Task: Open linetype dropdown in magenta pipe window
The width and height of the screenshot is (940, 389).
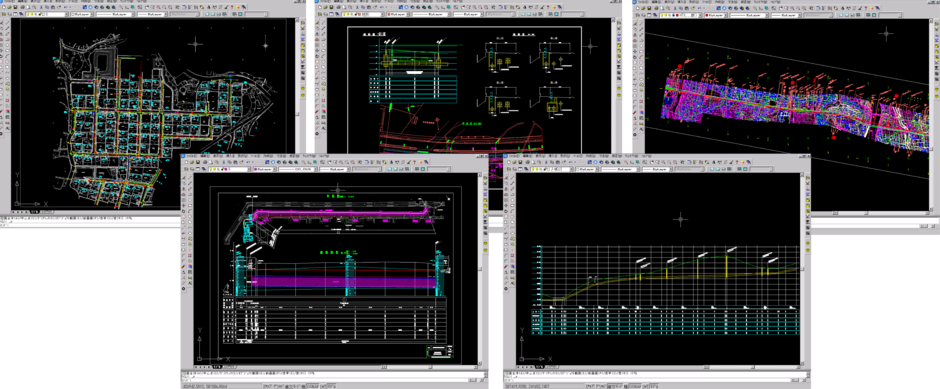Action: pos(298,169)
